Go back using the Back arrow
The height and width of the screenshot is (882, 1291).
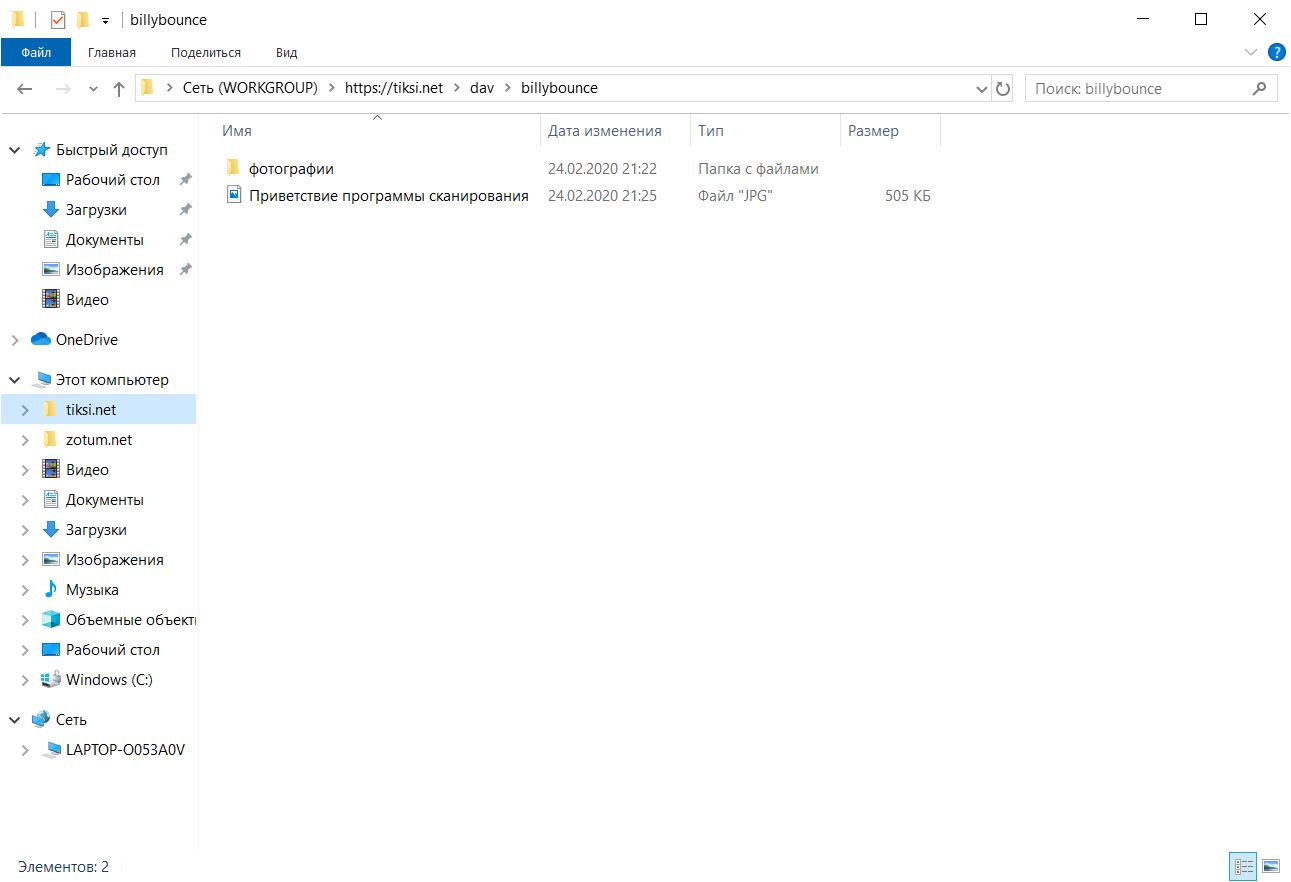pyautogui.click(x=26, y=89)
